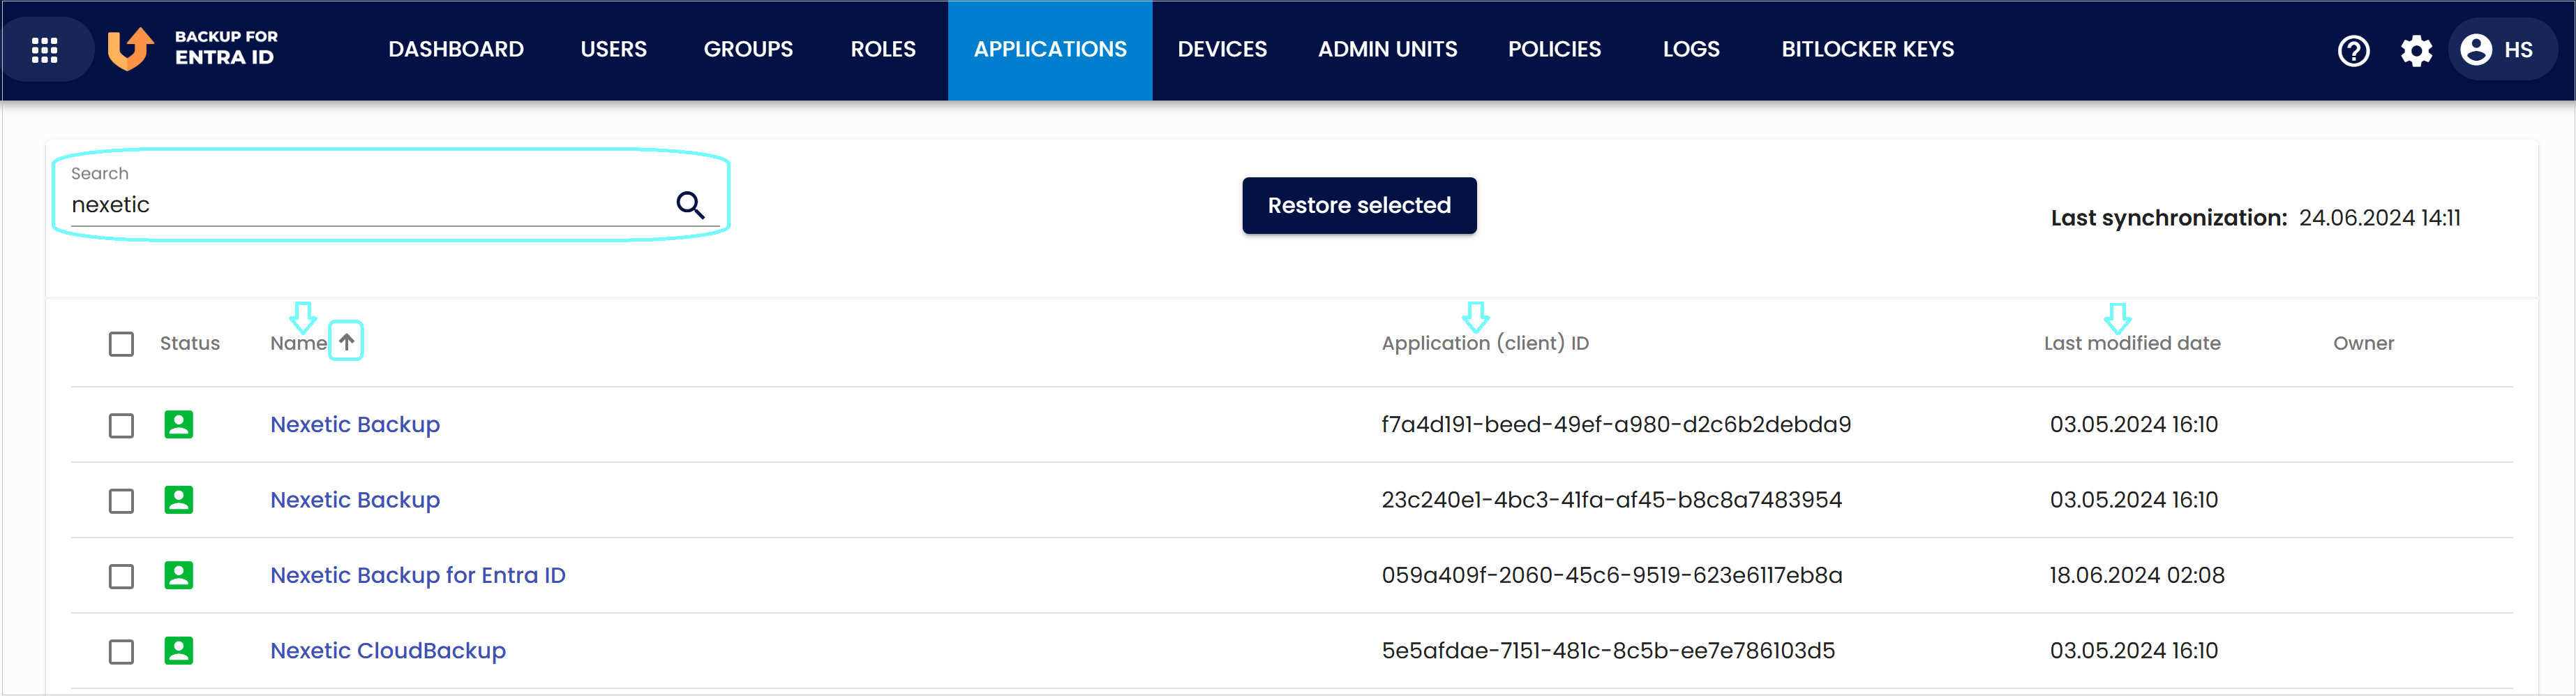Select ID text 23c240e1-4bc3-41fa-af45-b8c8a7483954
This screenshot has width=2576, height=696.
(x=1611, y=499)
